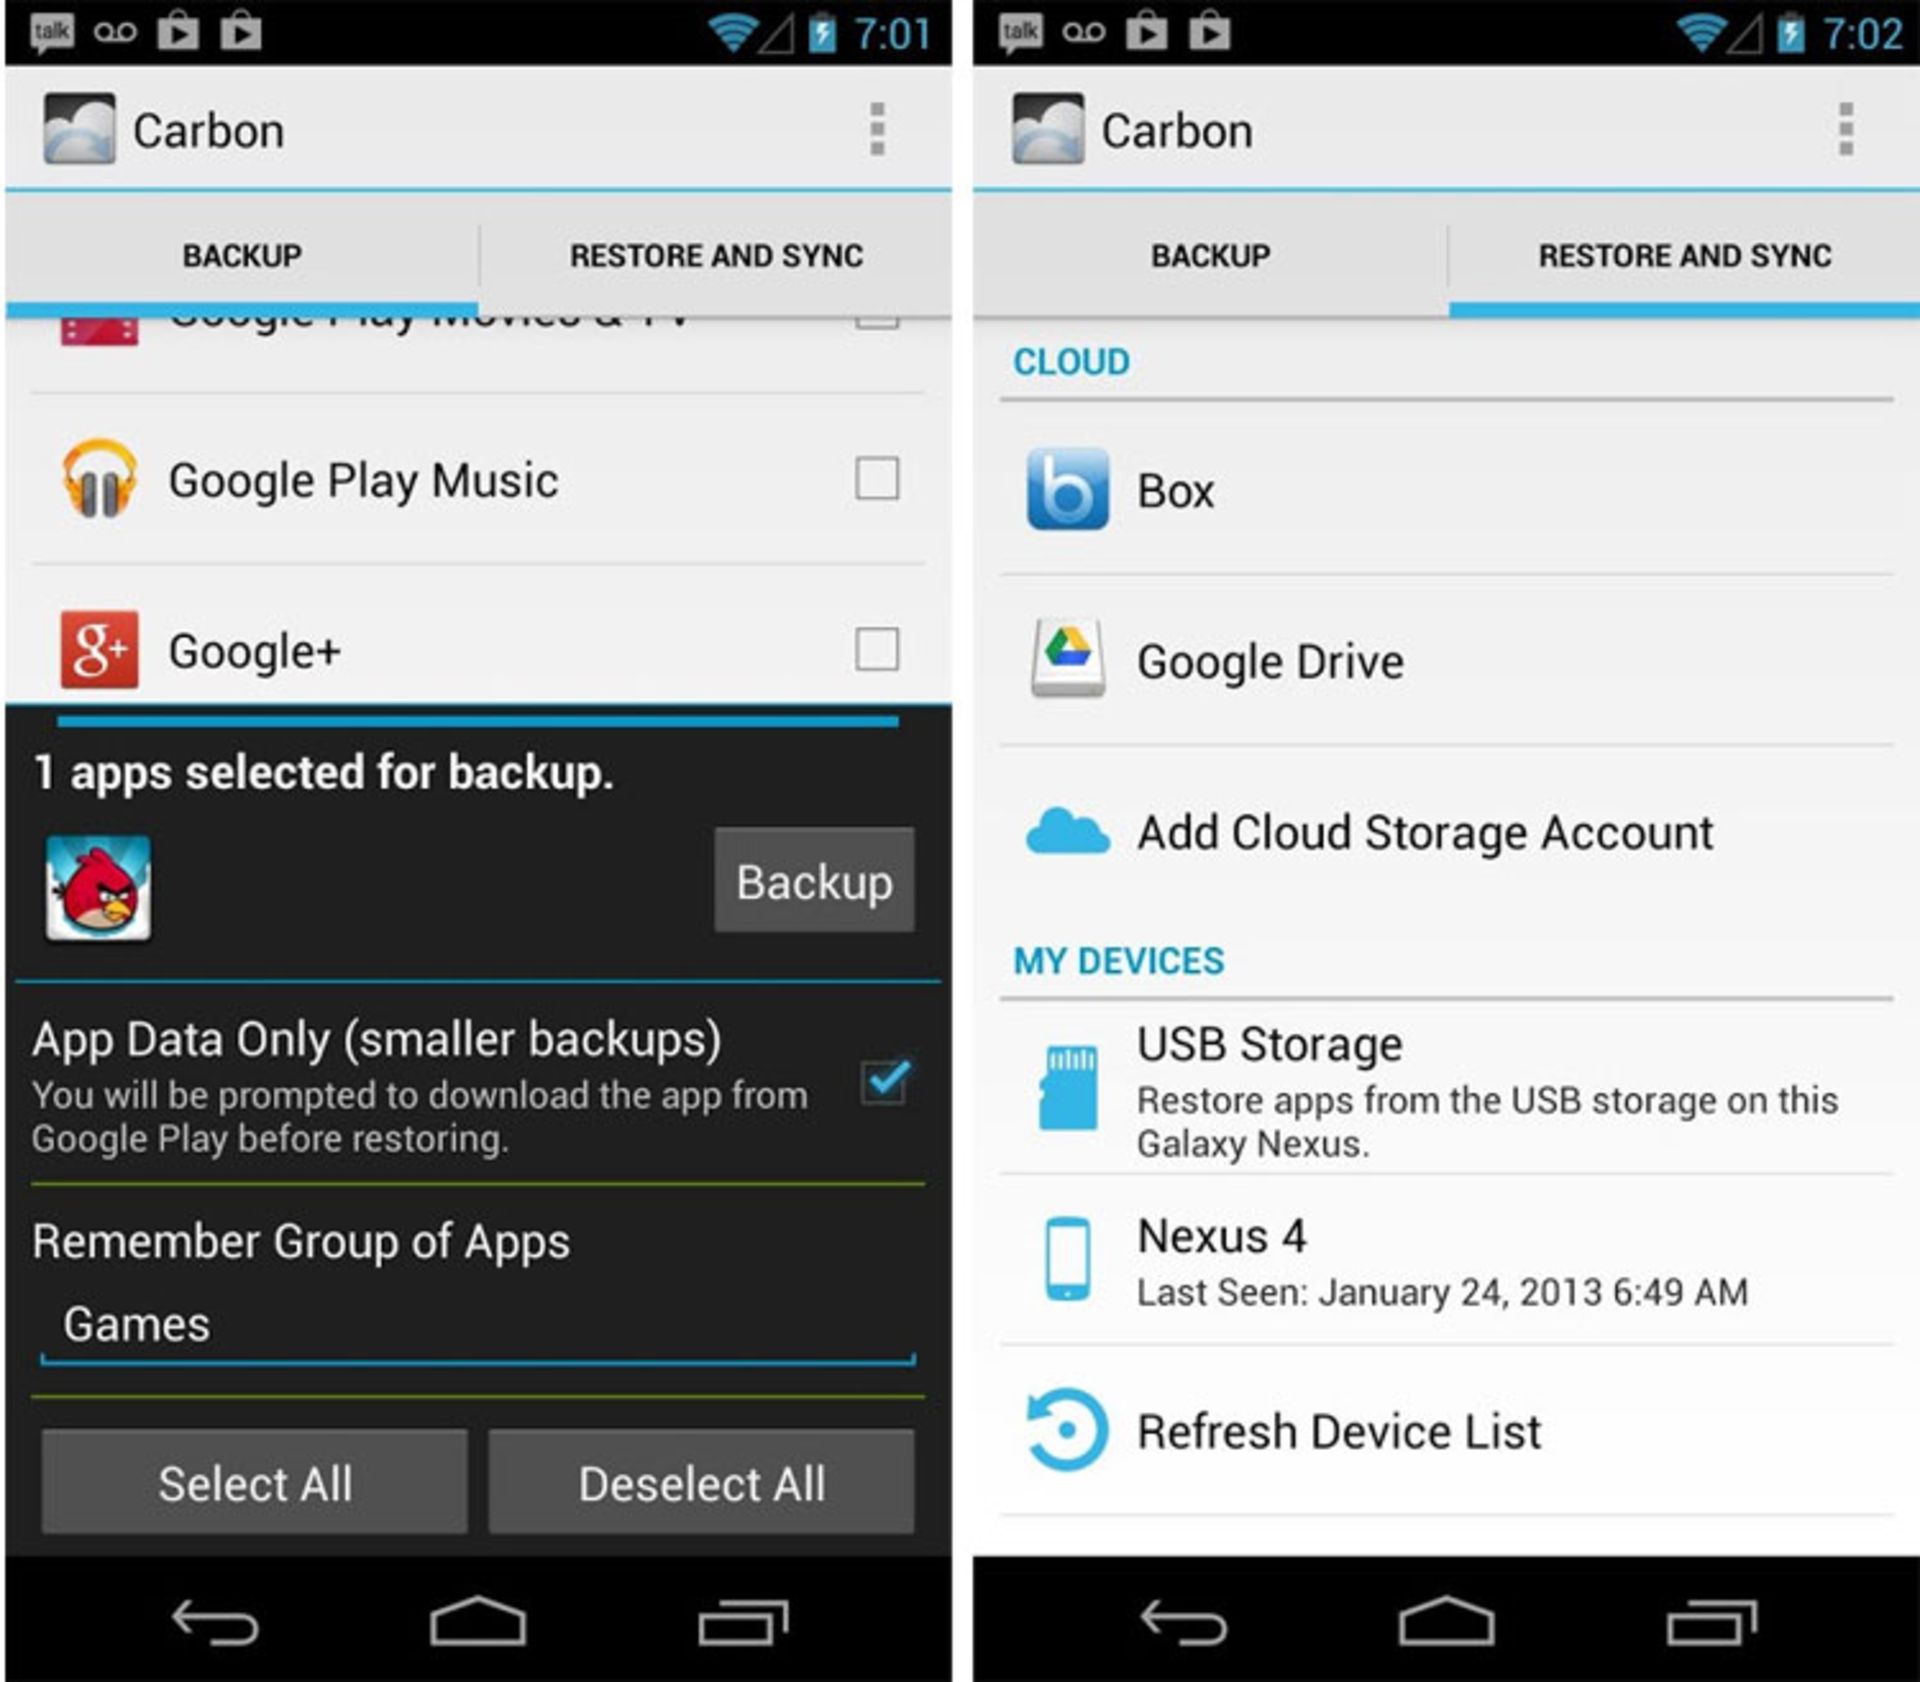Screen dimensions: 1920x1682
Task: Tap the Refresh Device List icon
Action: [x=1067, y=1429]
